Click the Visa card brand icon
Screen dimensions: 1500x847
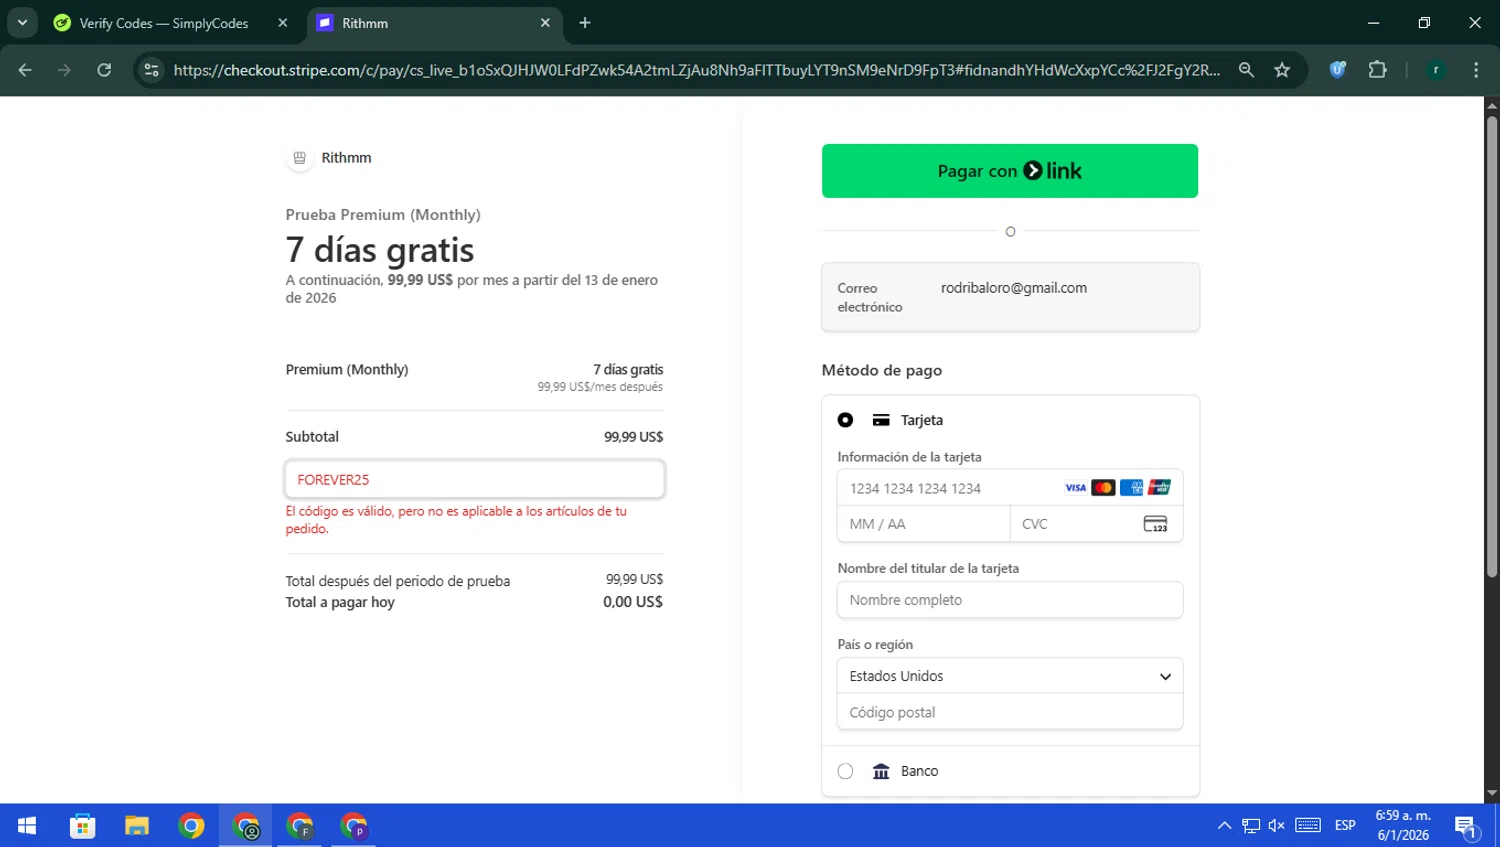point(1075,488)
